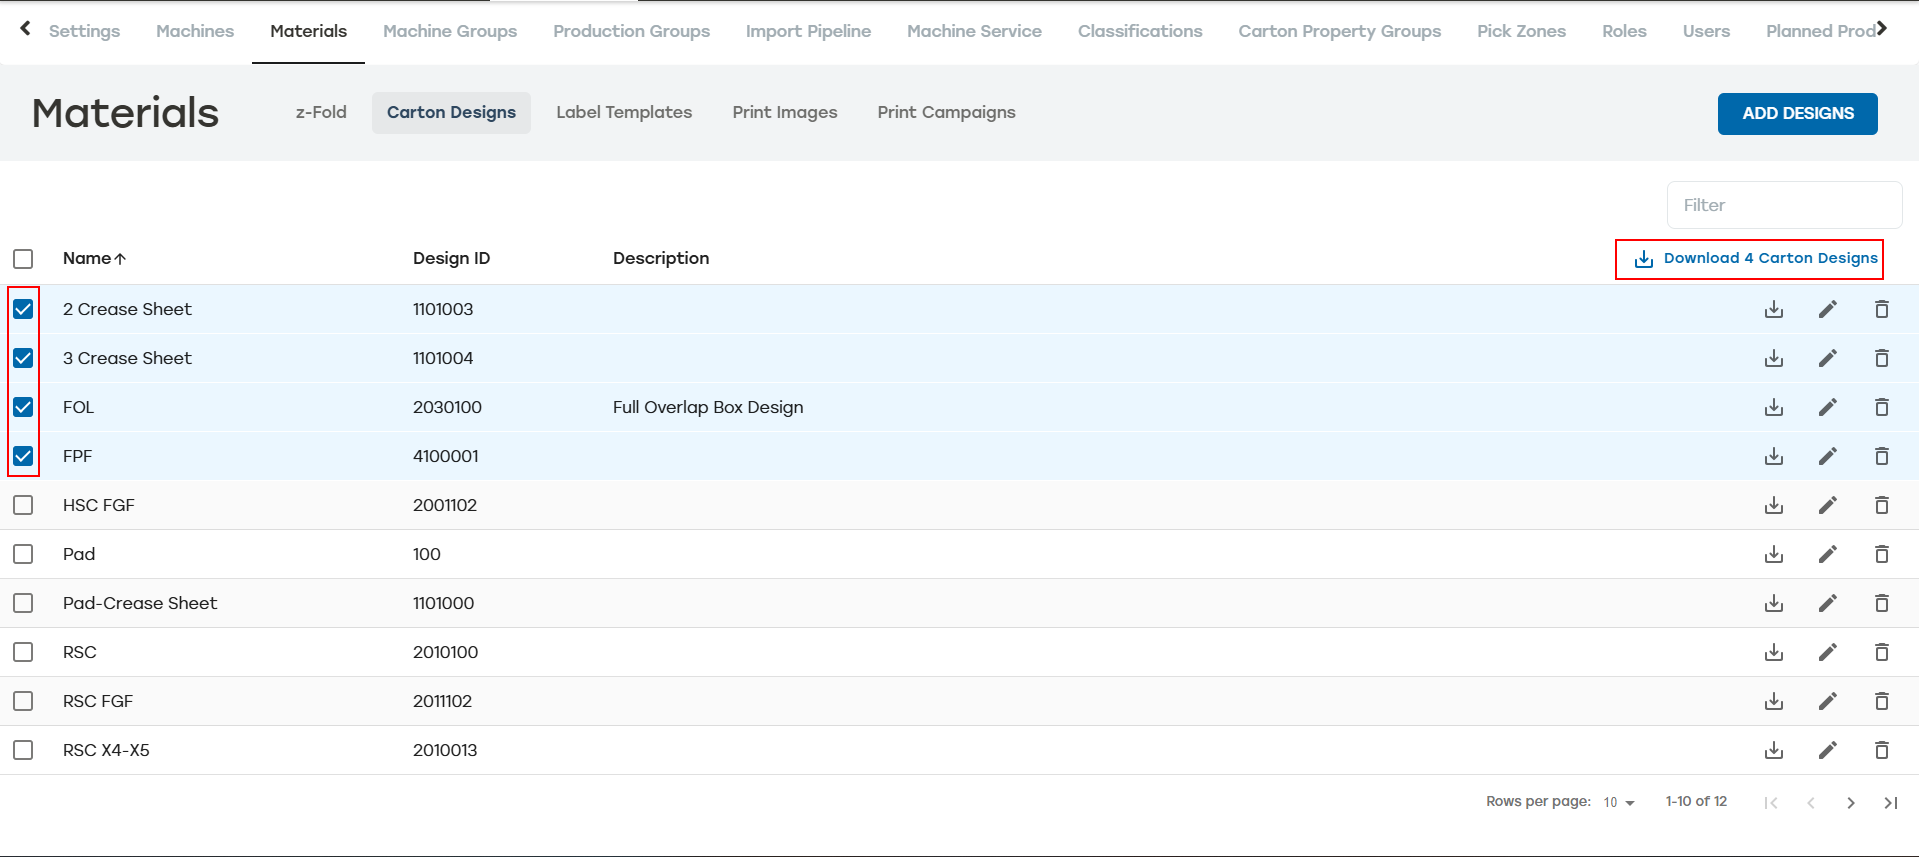Viewport: 1919px width, 857px height.
Task: Click Download 4 Carton Designs link
Action: (x=1756, y=259)
